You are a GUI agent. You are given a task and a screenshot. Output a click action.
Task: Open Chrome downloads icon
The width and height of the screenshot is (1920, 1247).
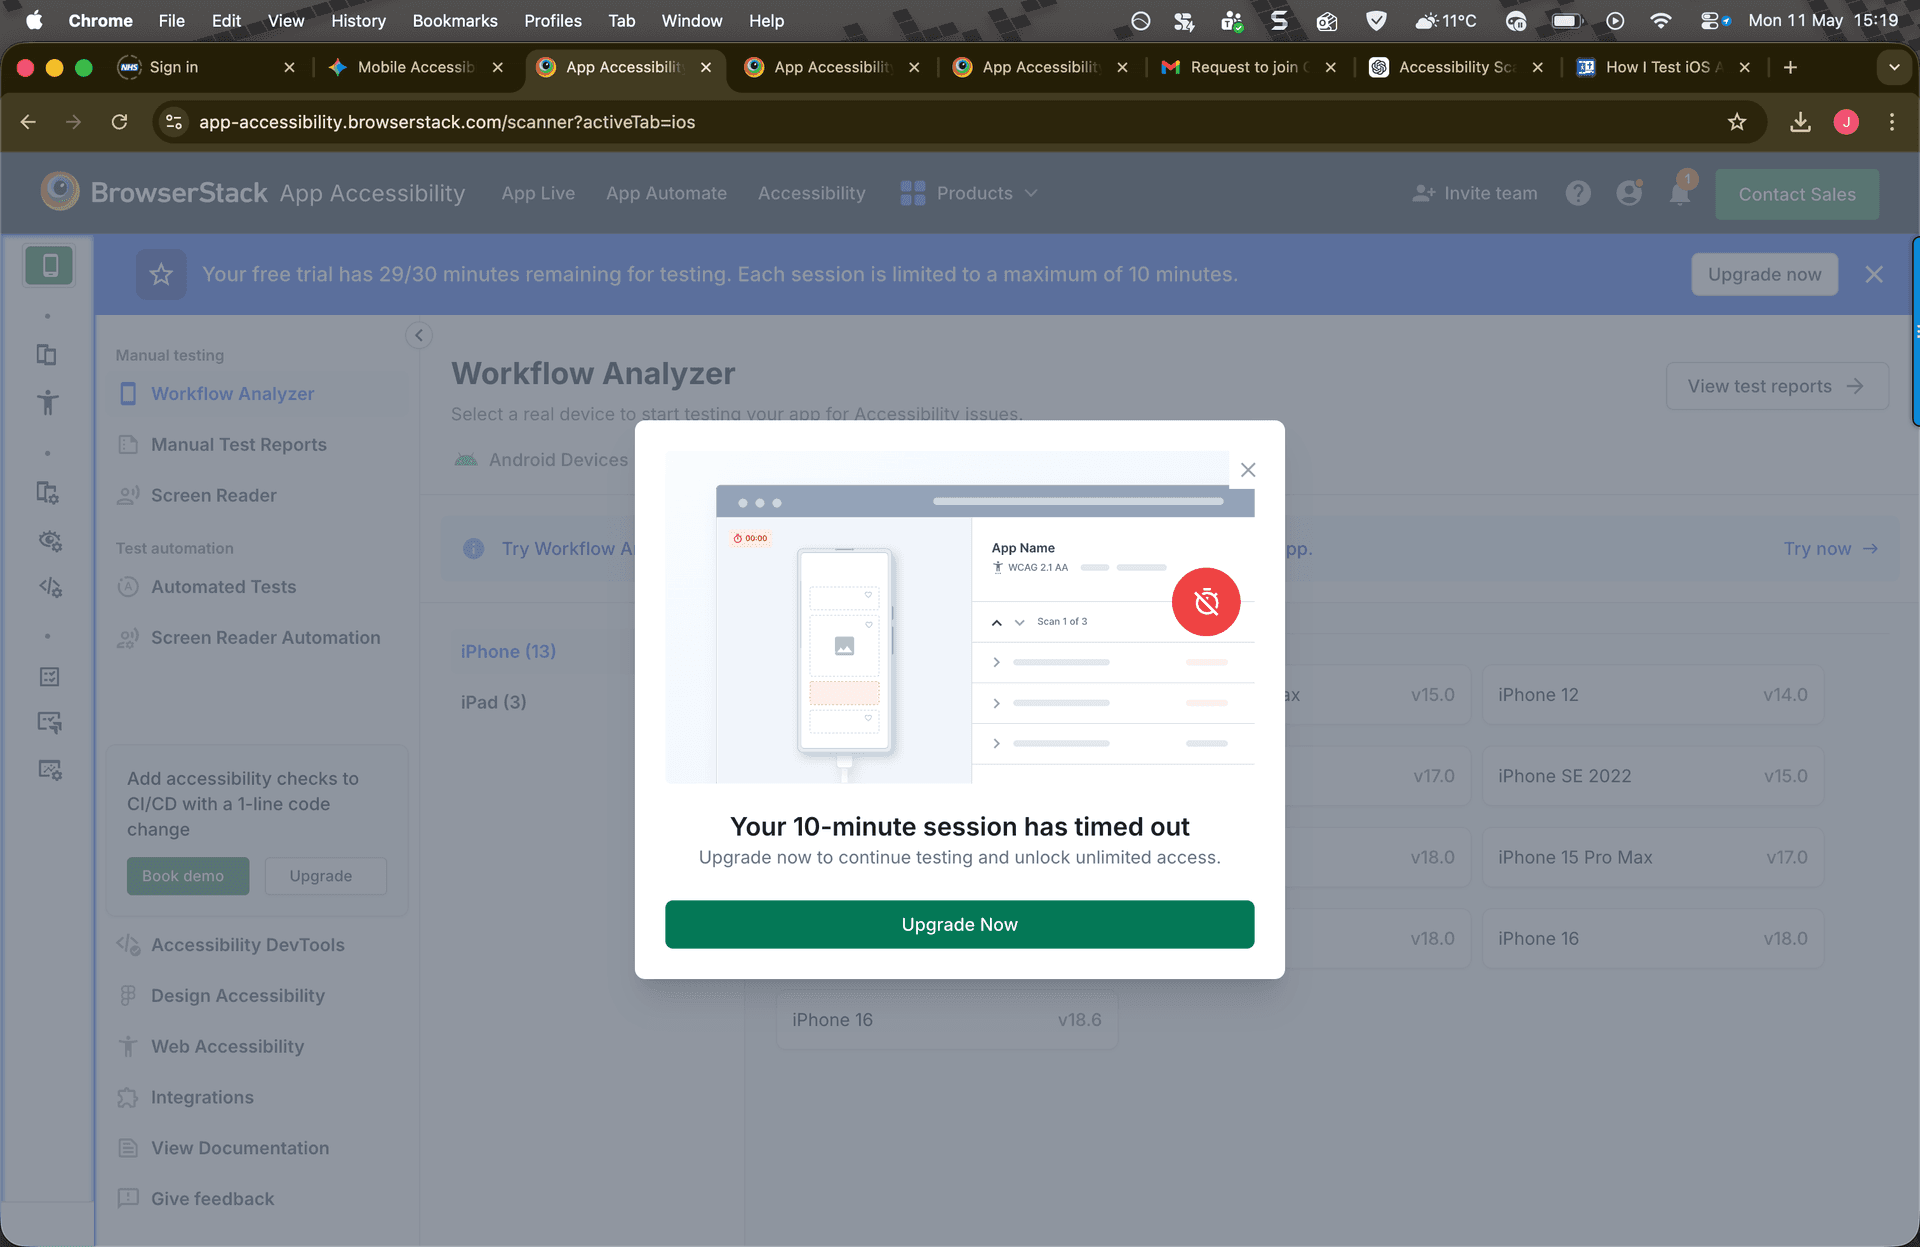[x=1800, y=122]
